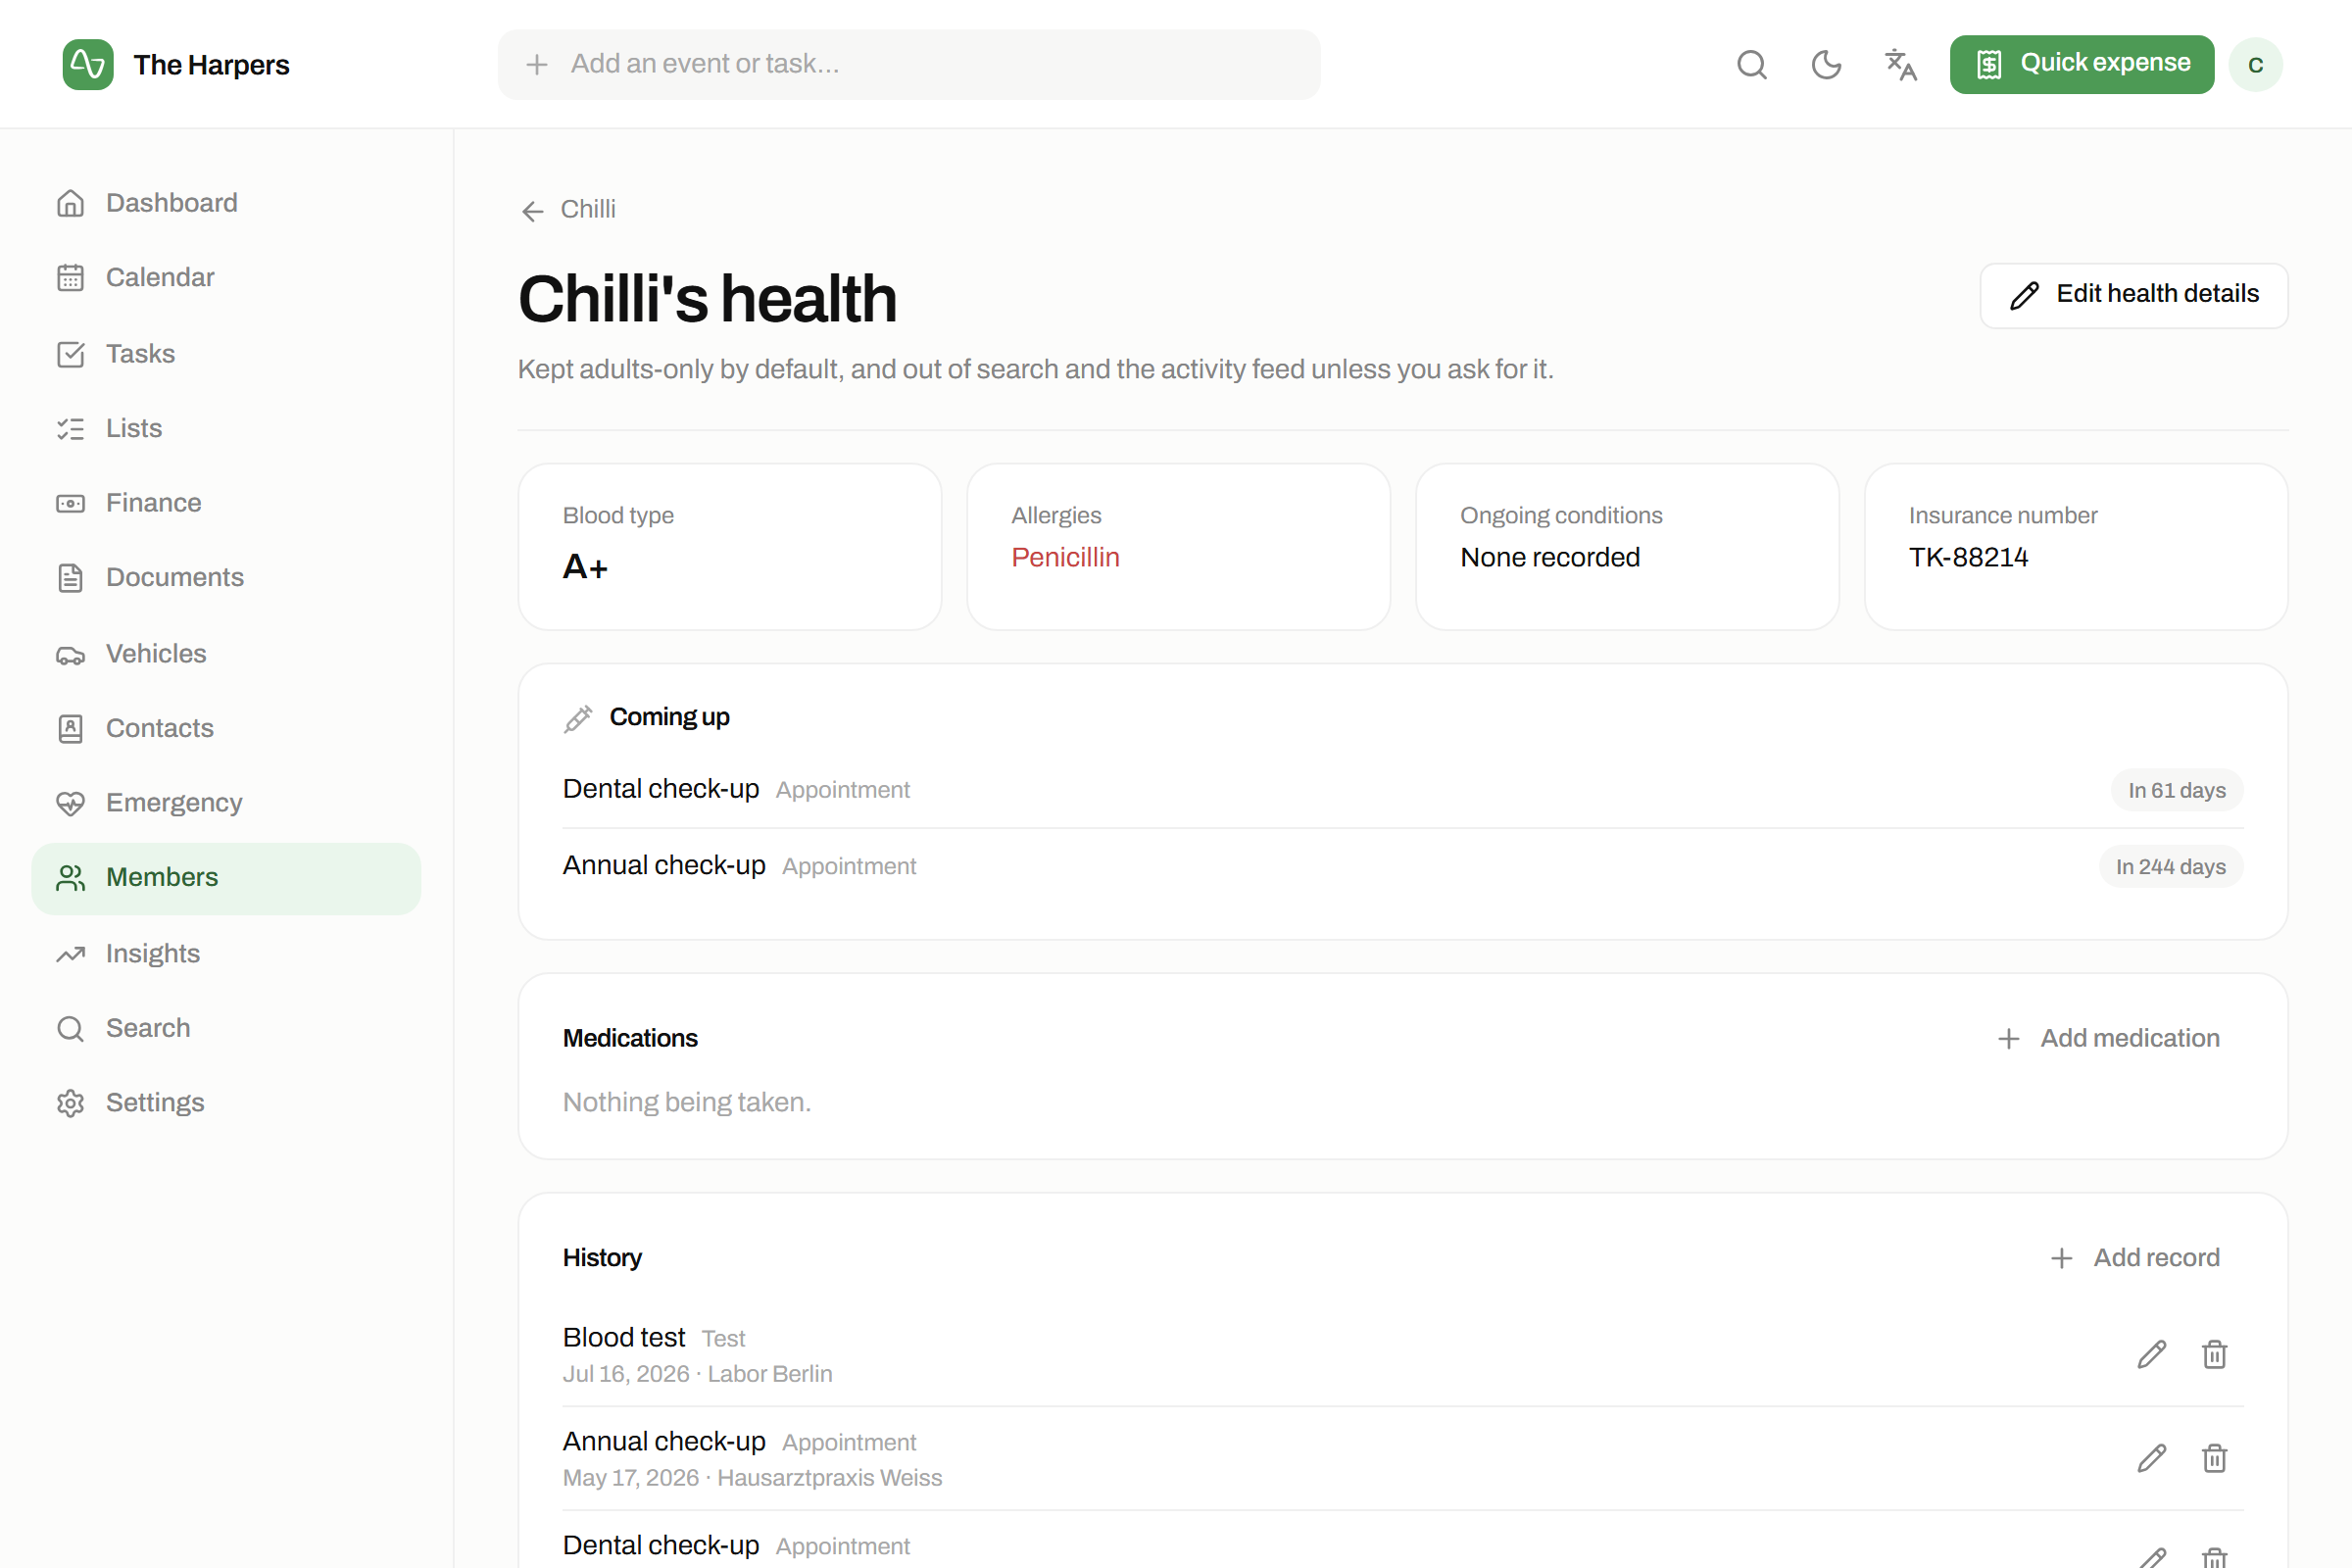Click the Penicillin allergy value
This screenshot has height=1568, width=2352.
tap(1065, 557)
